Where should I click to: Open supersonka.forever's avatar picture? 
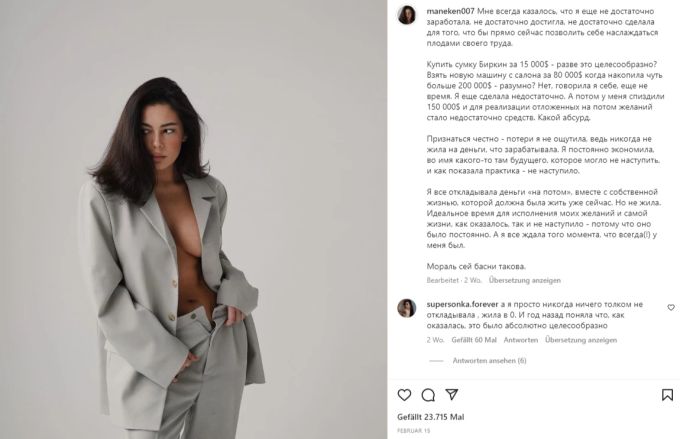pos(407,308)
